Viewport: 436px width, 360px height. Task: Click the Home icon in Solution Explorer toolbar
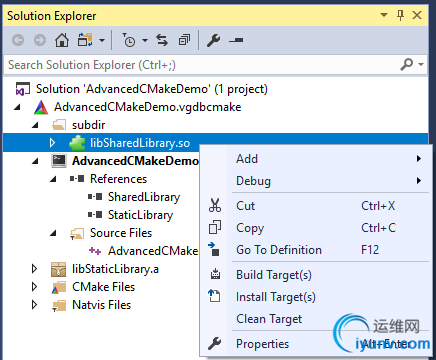62,40
